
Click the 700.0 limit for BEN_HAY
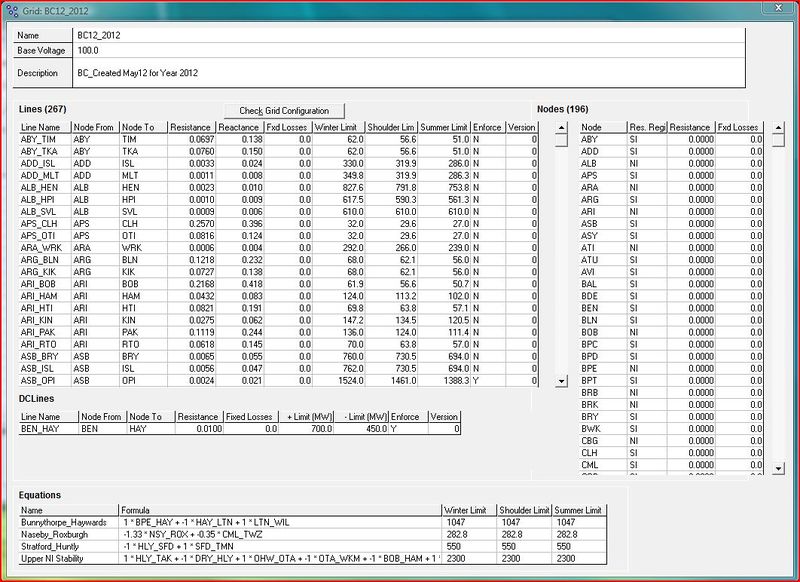(x=307, y=429)
